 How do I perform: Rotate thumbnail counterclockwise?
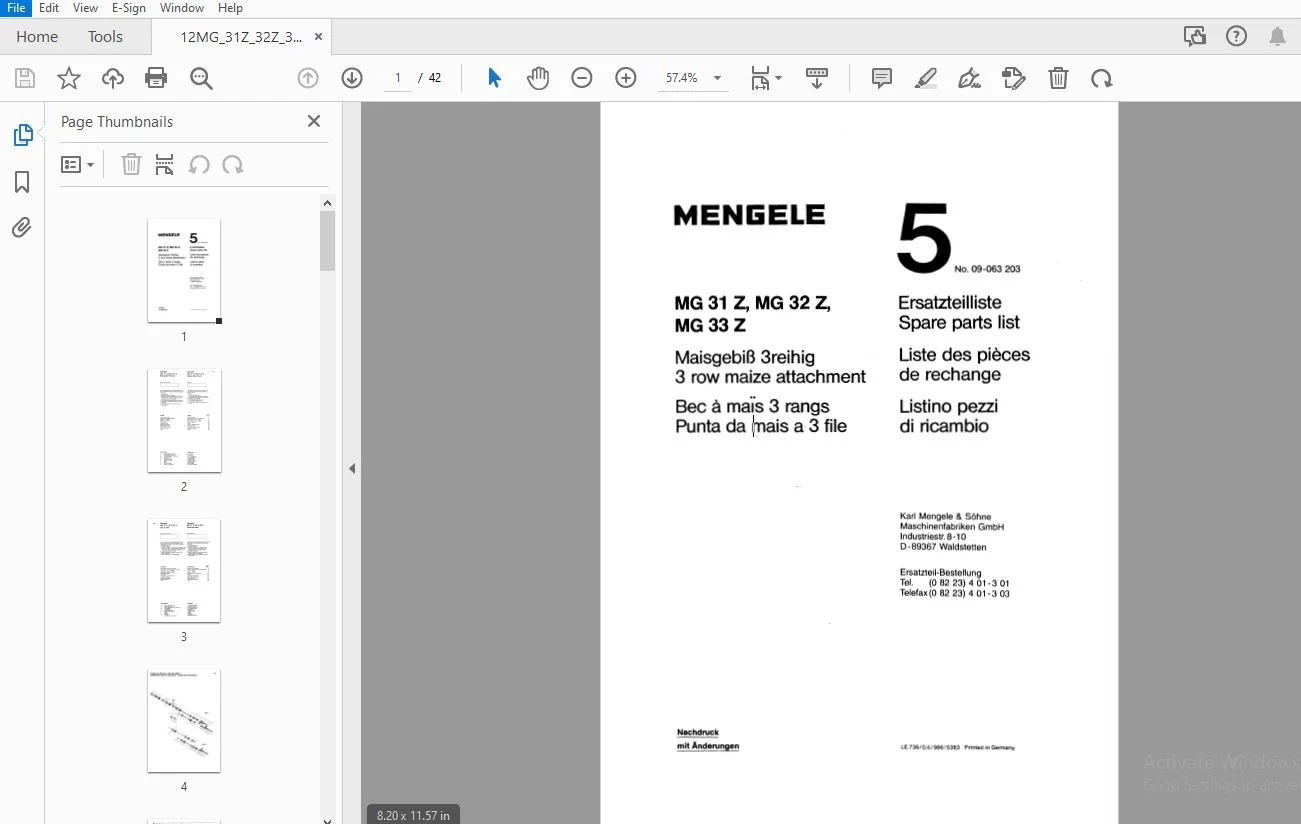coord(199,165)
